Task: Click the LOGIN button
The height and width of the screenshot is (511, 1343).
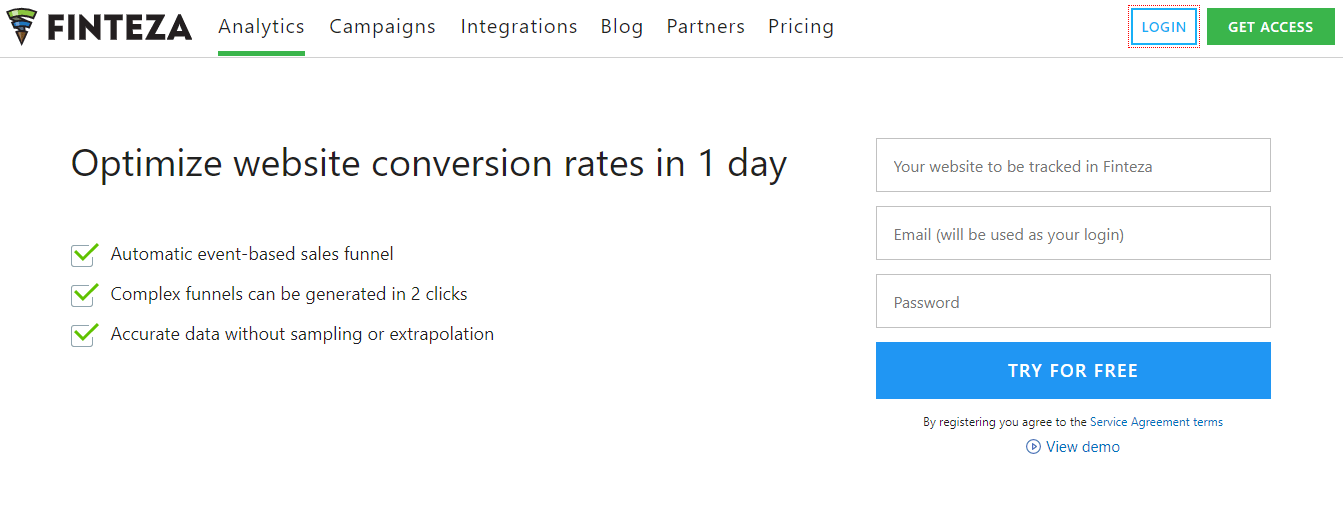Action: (x=1164, y=27)
